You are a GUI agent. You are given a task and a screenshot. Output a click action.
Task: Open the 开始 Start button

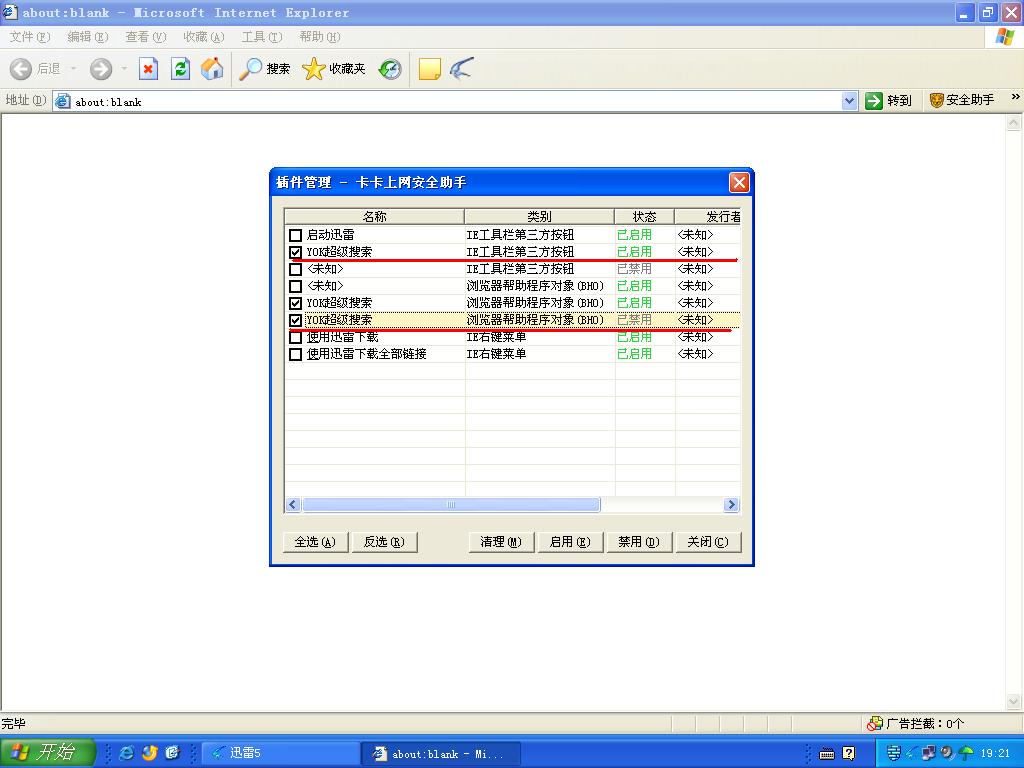click(48, 753)
